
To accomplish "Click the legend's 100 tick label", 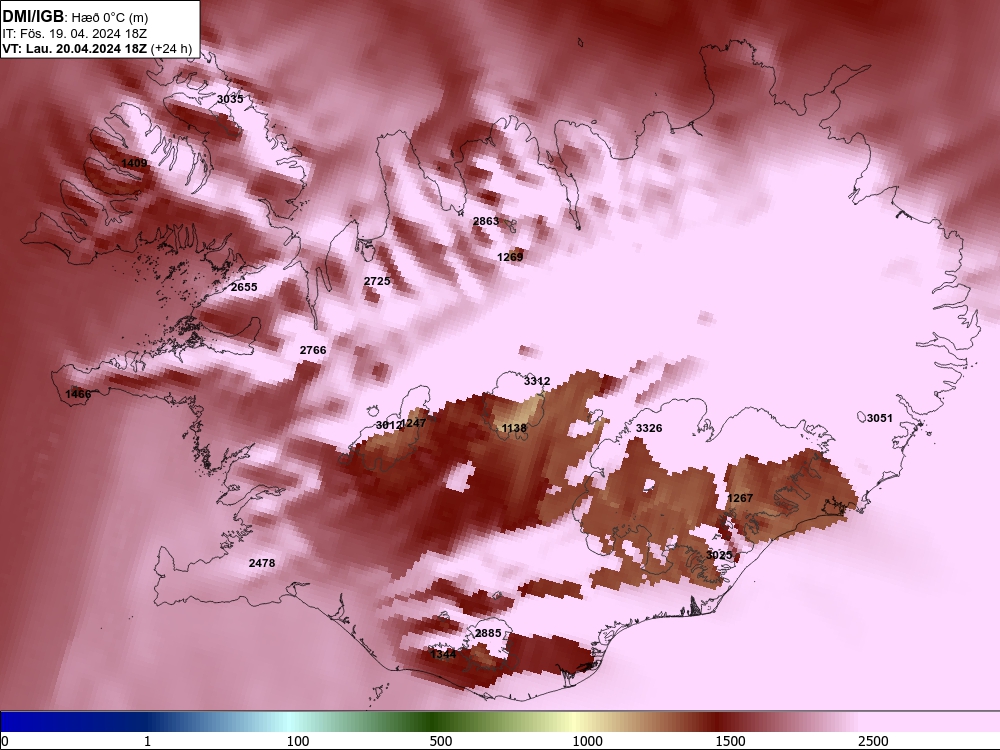I will tap(298, 741).
